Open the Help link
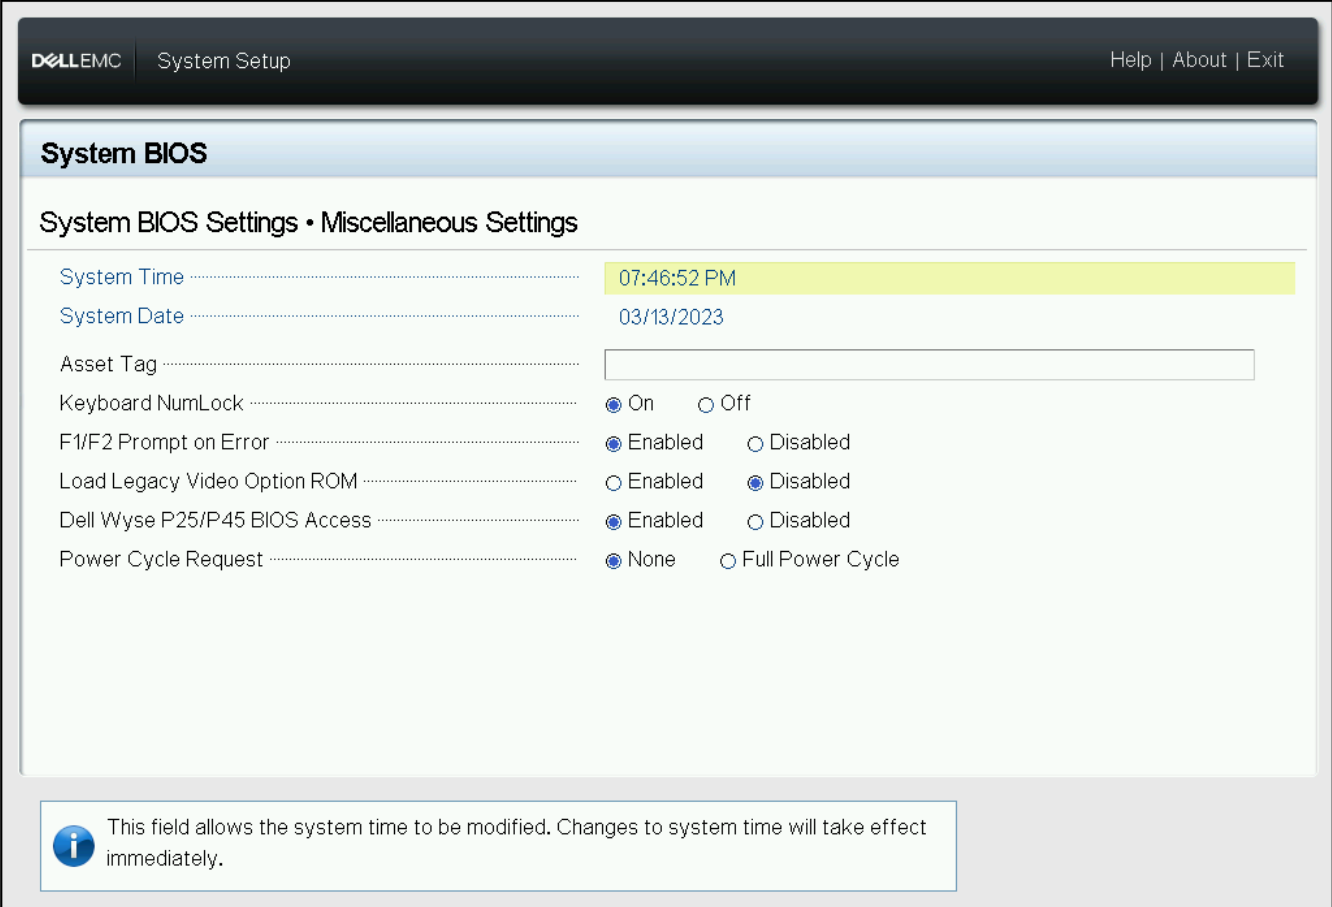The height and width of the screenshot is (907, 1332). 1130,60
